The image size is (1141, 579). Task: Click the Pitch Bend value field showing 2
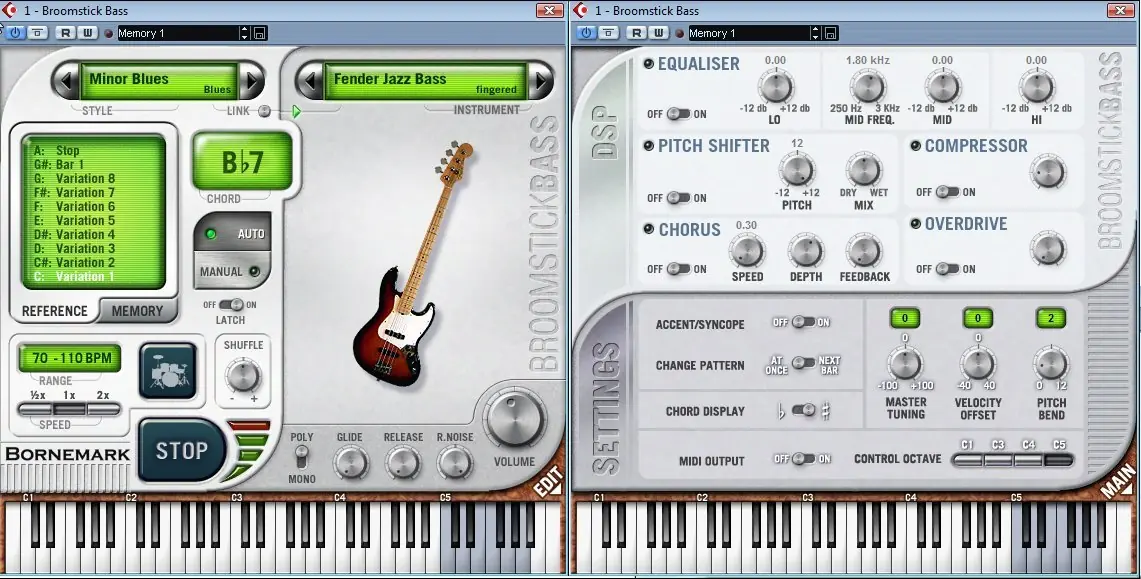1051,318
